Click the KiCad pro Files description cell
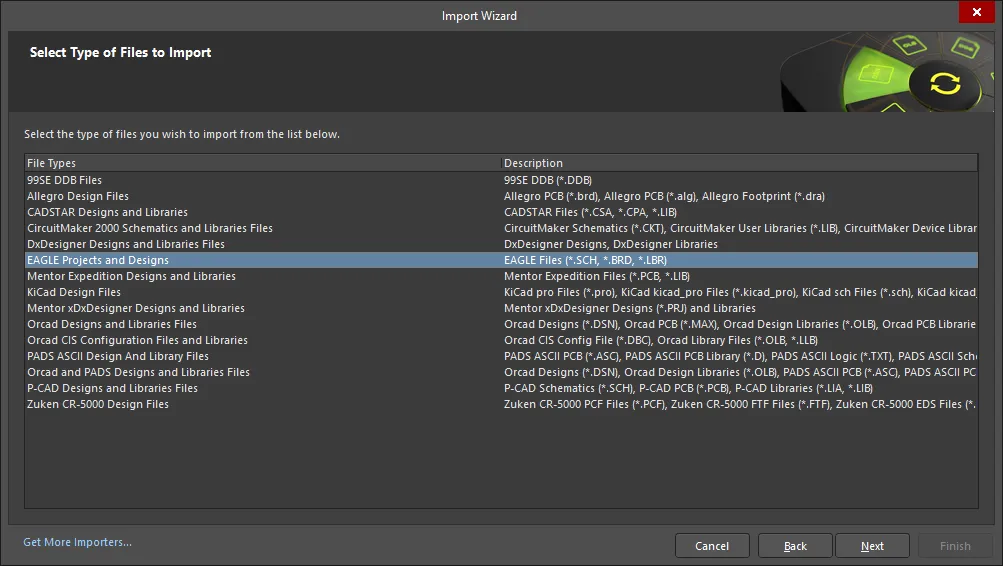The height and width of the screenshot is (566, 1003). (x=740, y=292)
